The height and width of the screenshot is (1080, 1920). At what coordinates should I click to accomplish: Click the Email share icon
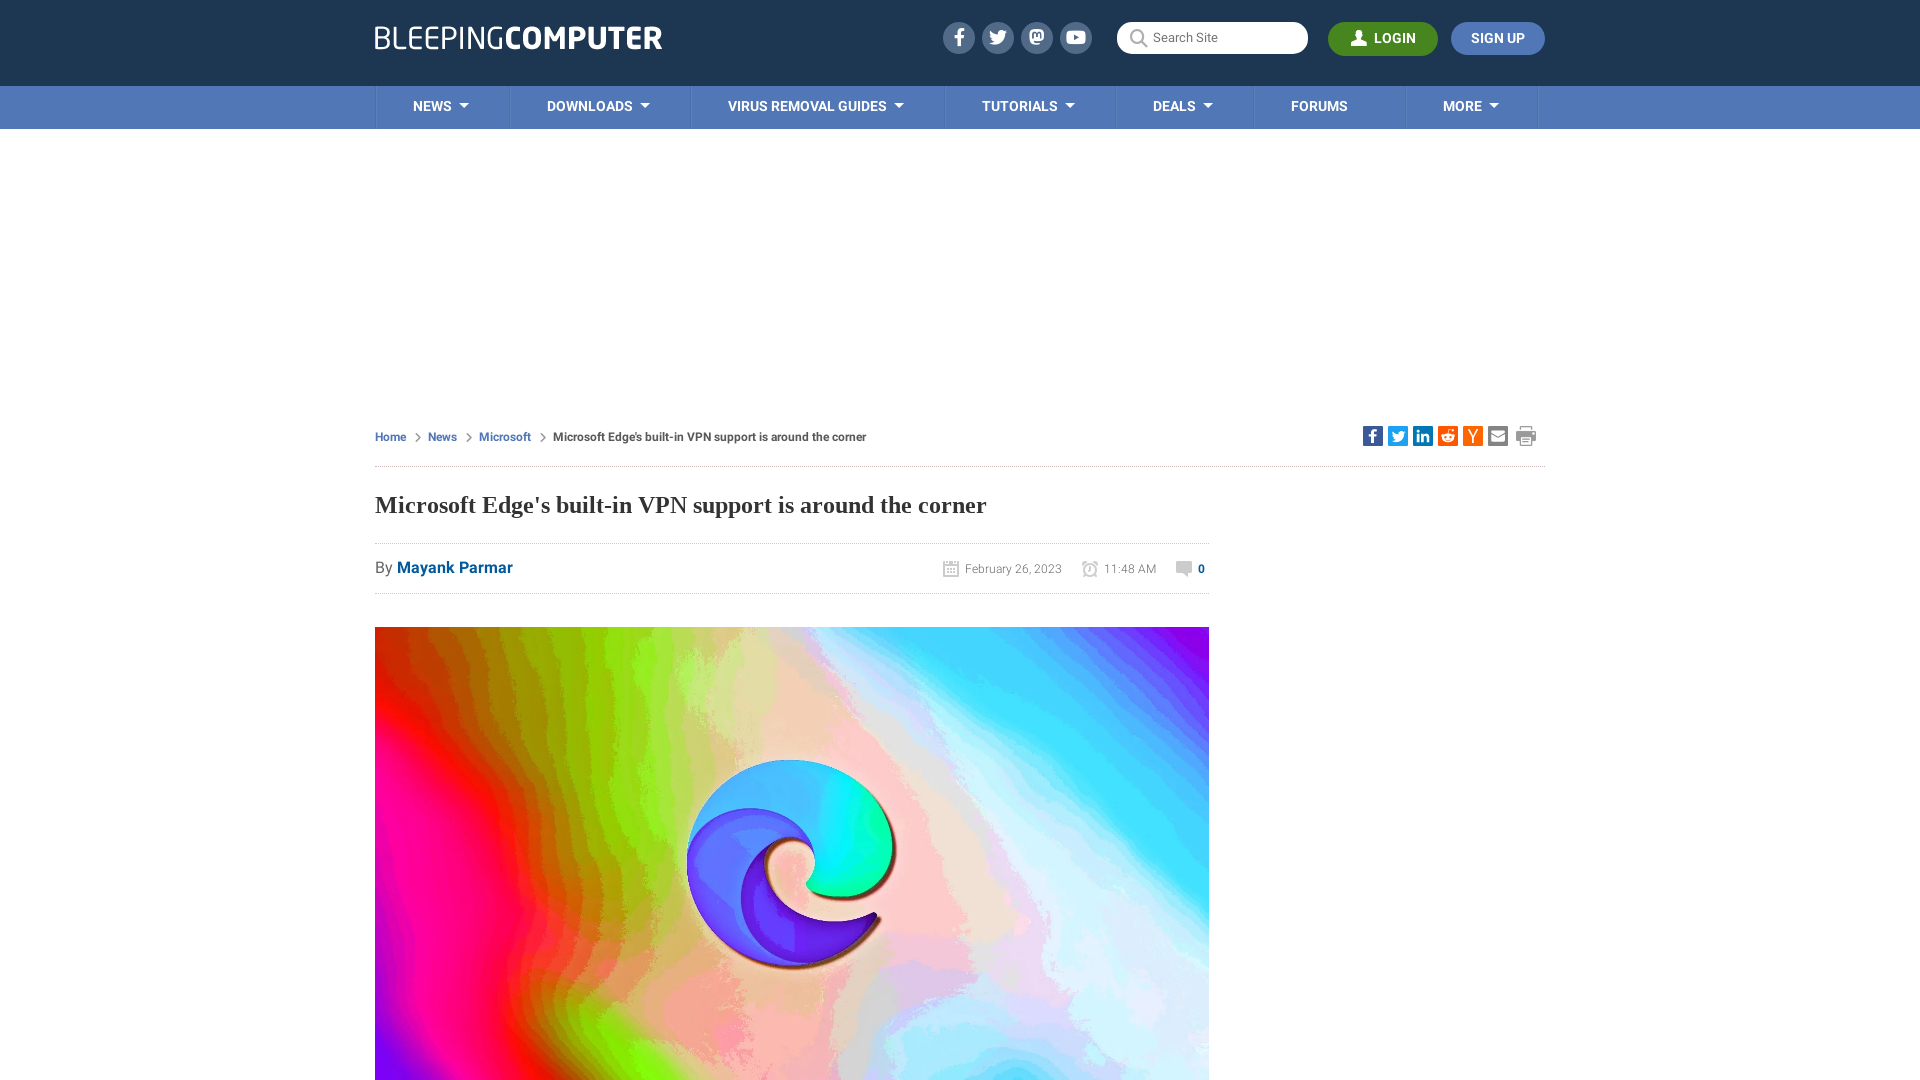pos(1497,435)
